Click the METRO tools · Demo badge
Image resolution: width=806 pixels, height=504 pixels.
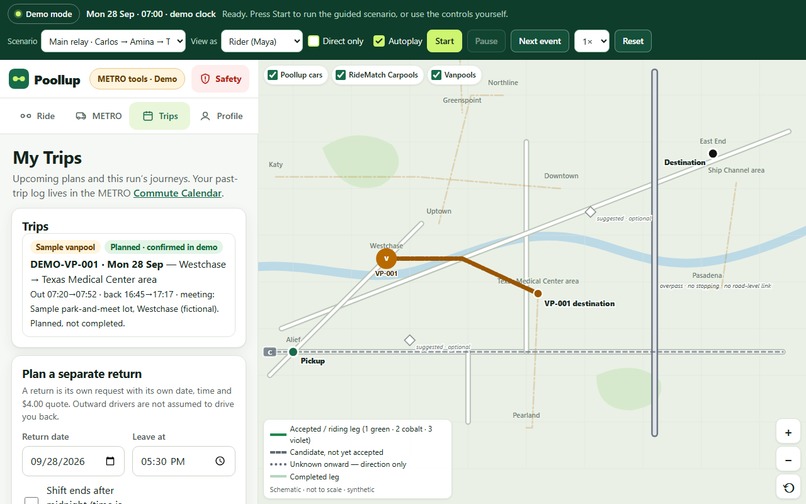point(137,79)
